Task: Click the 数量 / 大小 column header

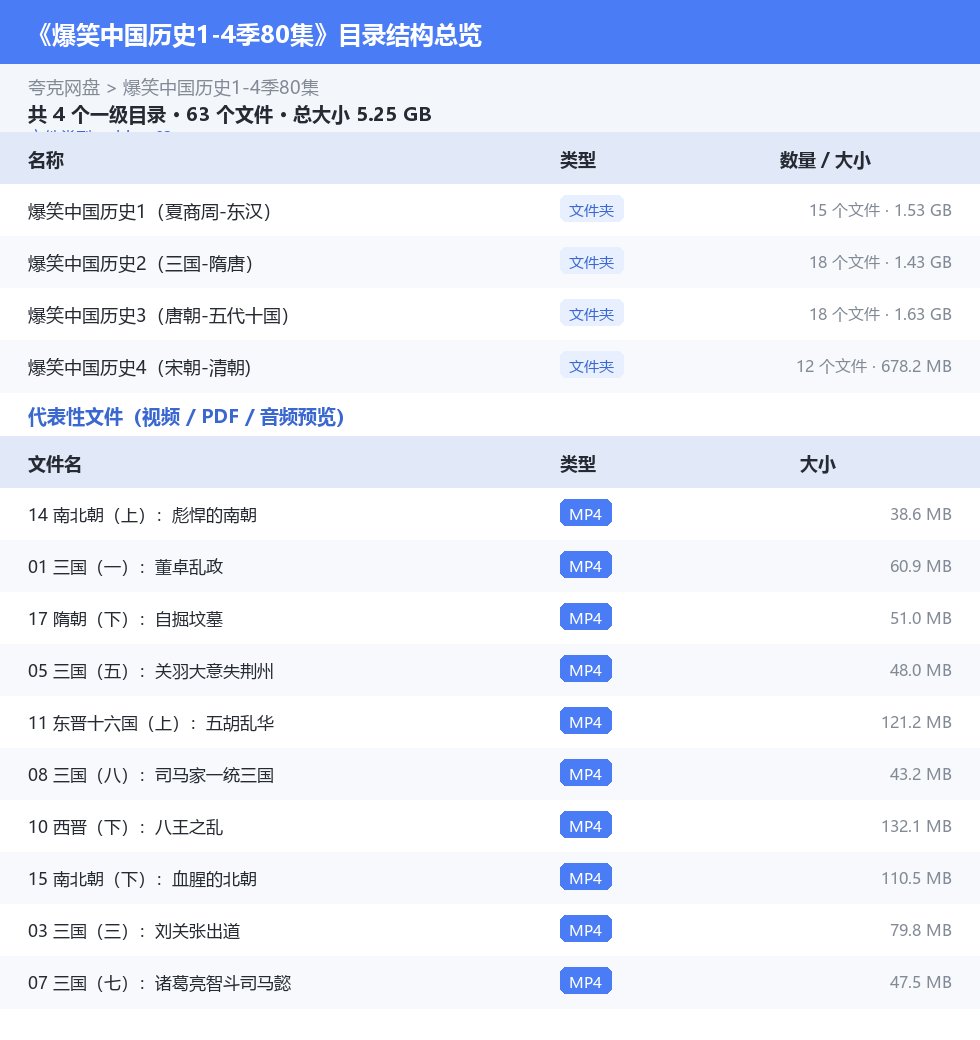Action: [825, 160]
